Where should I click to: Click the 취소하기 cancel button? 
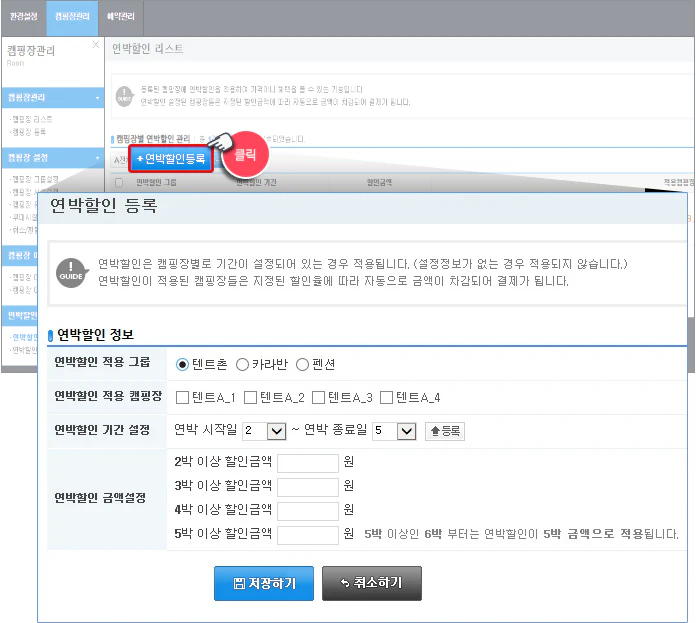[372, 584]
